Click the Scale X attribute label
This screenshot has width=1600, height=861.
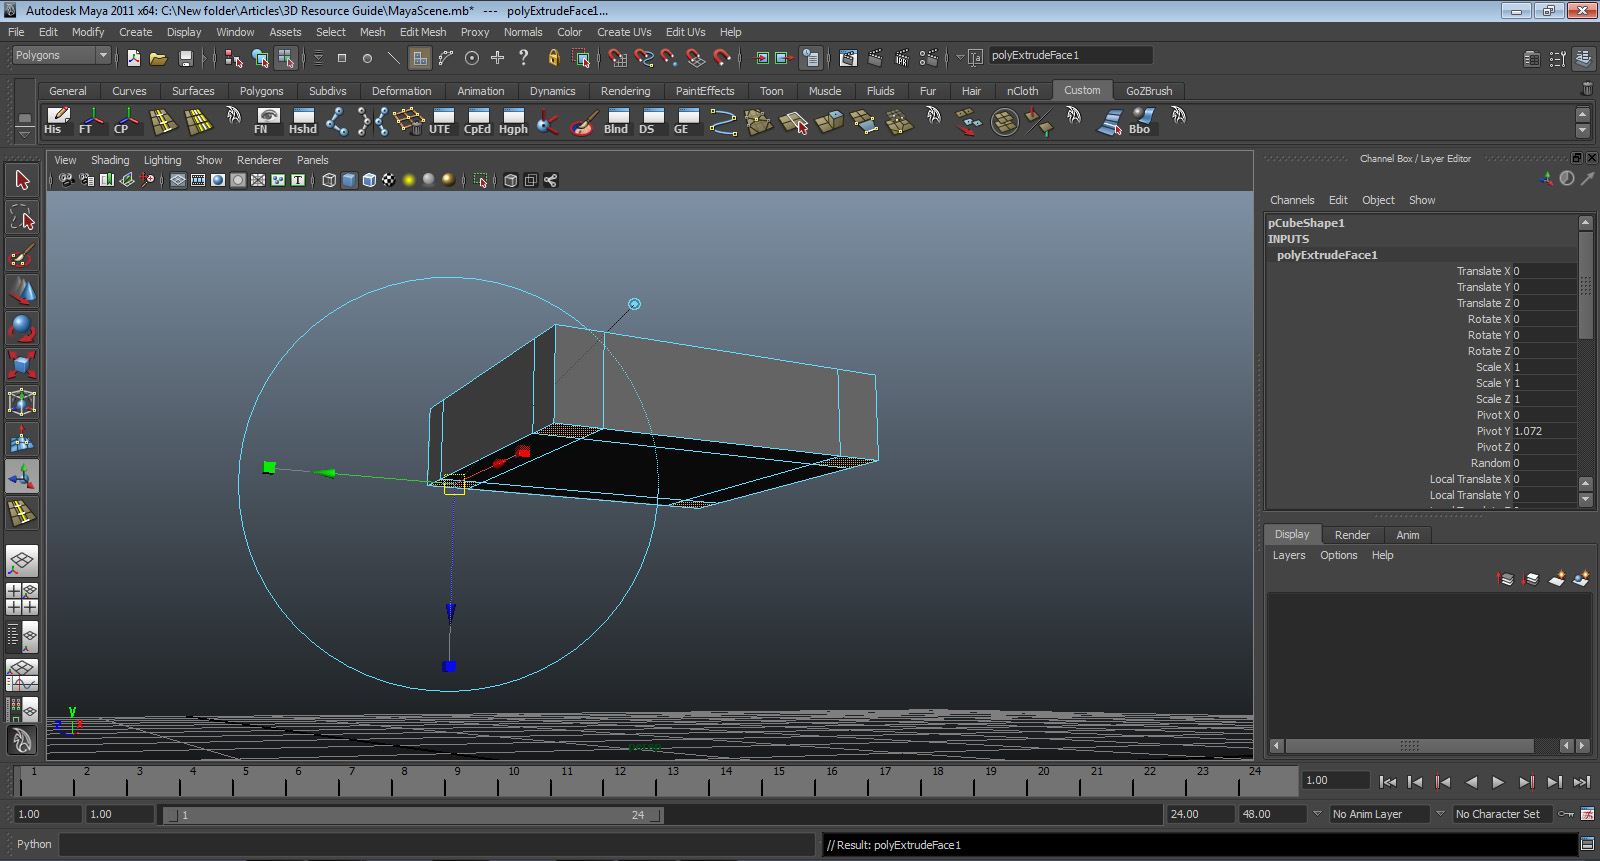tap(1492, 367)
